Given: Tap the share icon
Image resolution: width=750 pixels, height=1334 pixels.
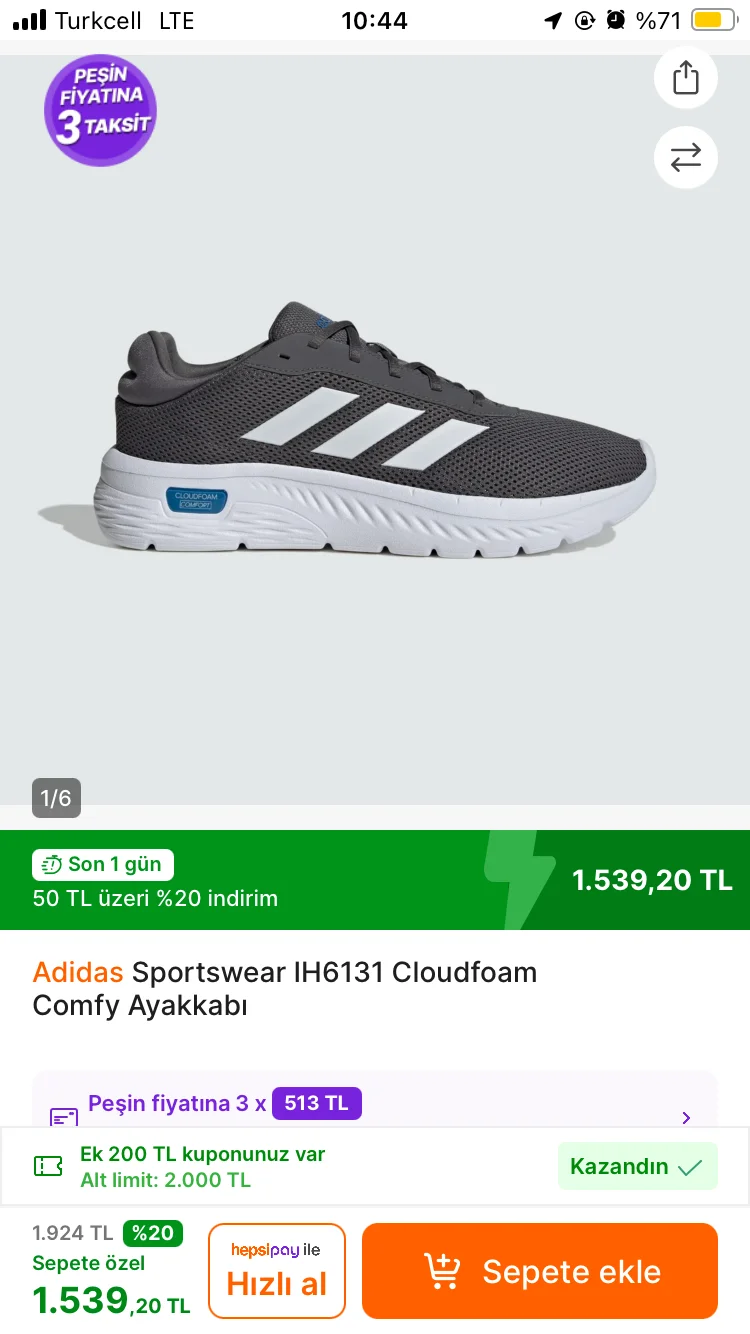Looking at the screenshot, I should coord(686,77).
